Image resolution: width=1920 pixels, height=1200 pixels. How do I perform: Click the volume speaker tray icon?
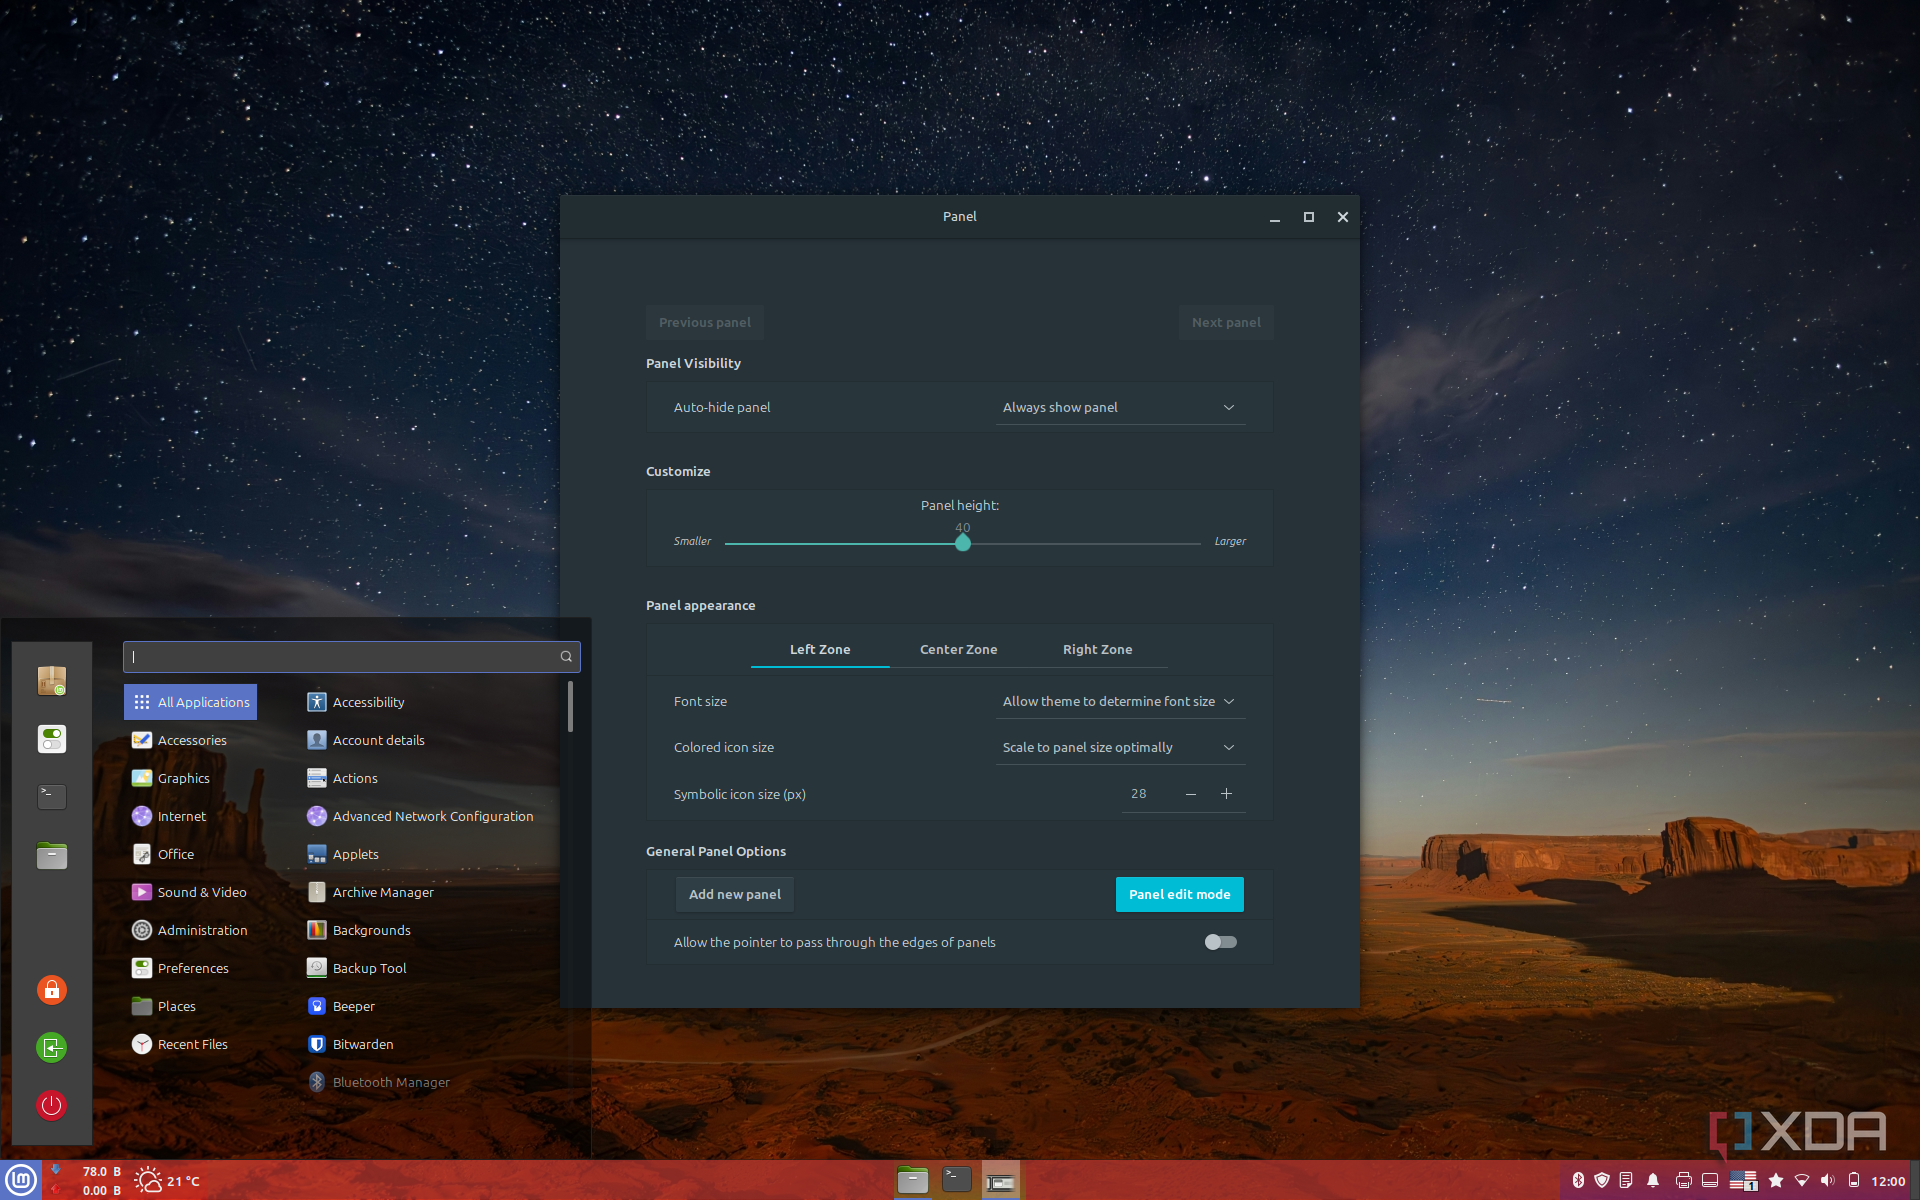coord(1828,1181)
